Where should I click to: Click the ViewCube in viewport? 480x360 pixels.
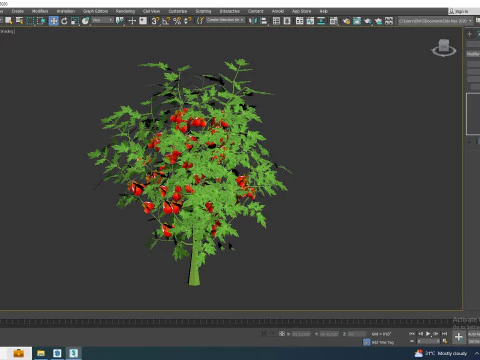tap(444, 48)
